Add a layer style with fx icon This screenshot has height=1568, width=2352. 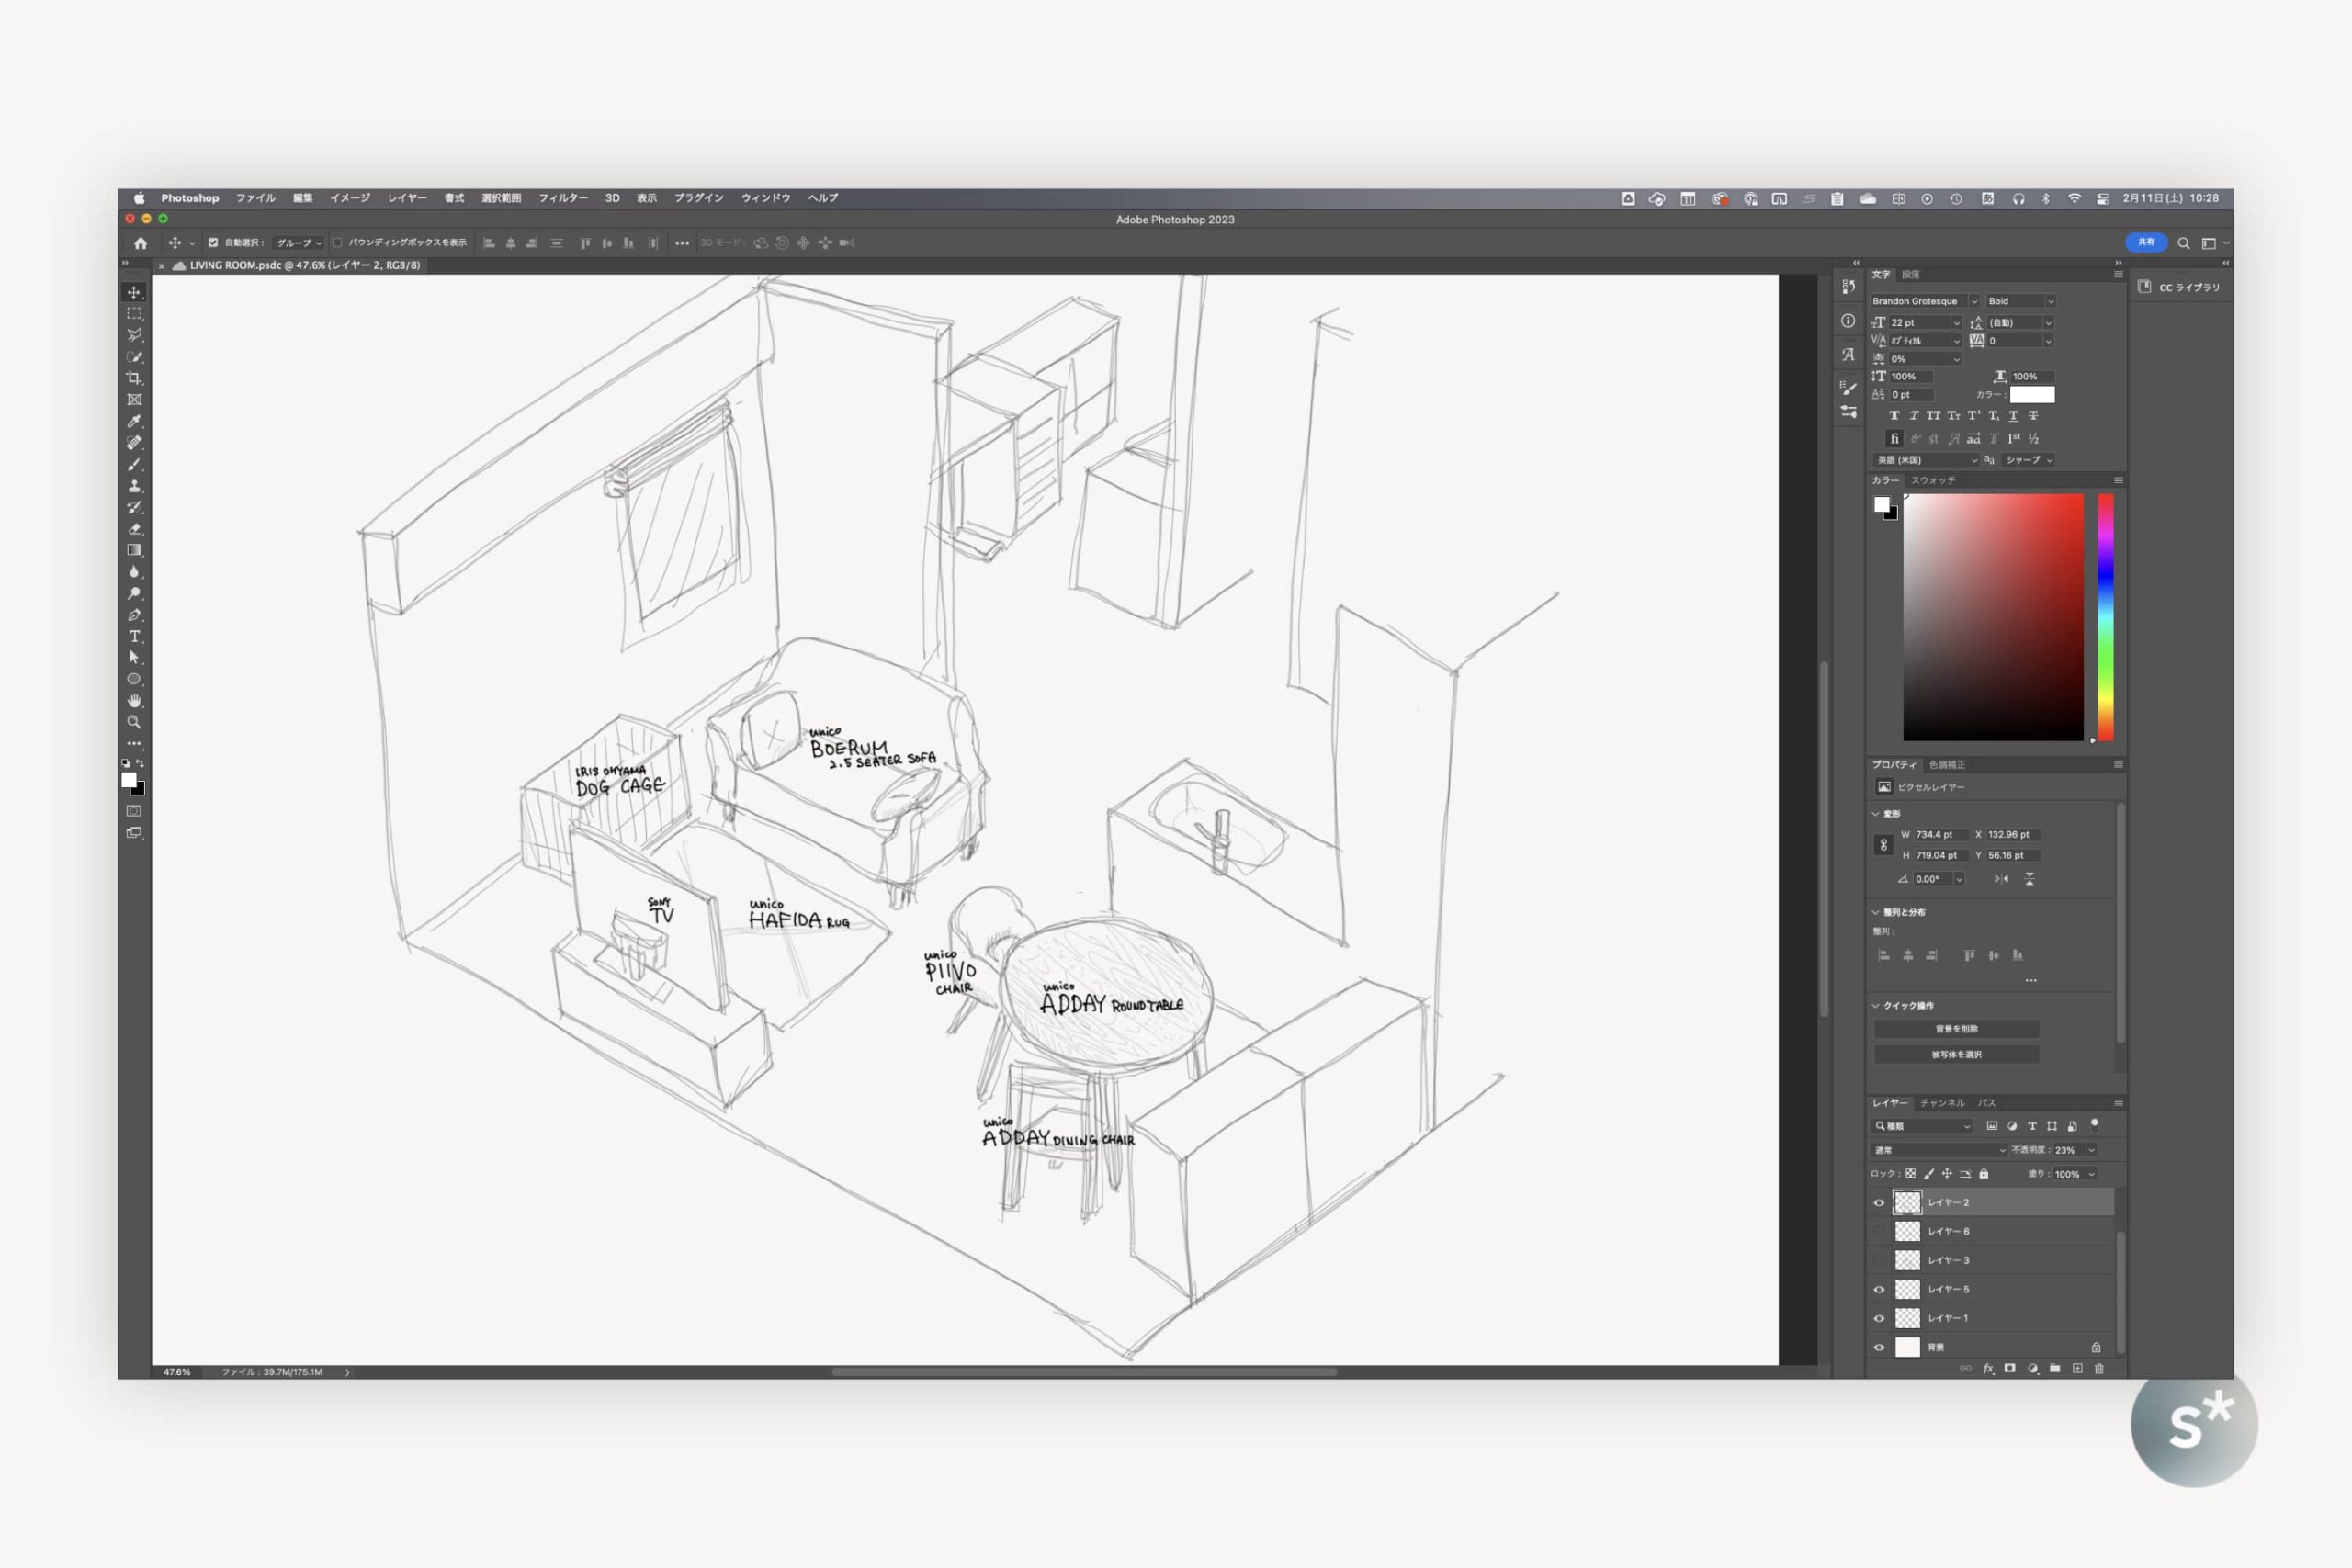(x=1988, y=1368)
